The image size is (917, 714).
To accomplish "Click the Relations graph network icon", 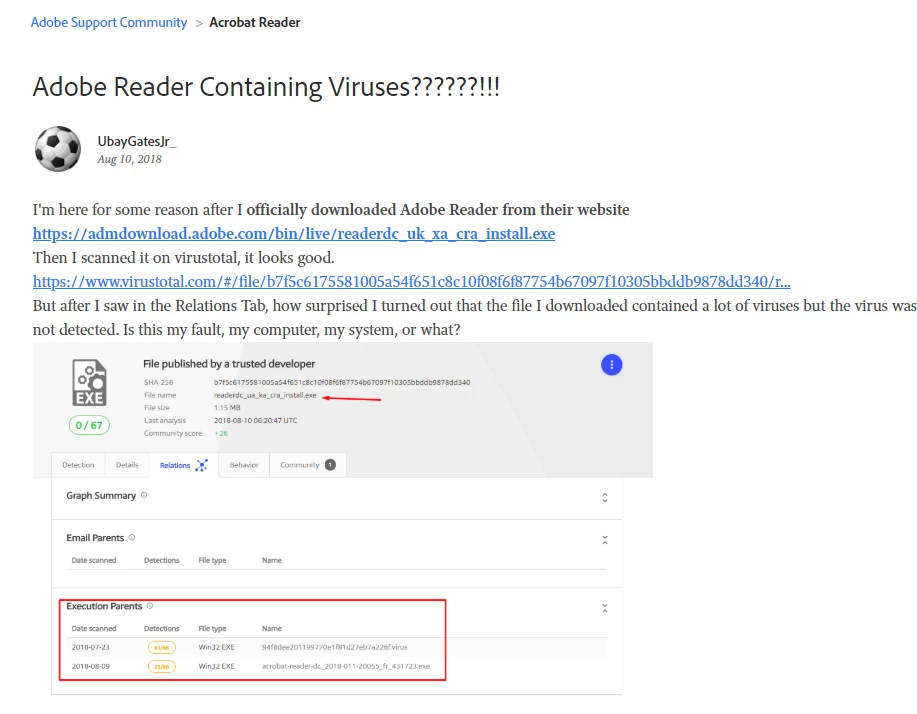I will point(202,465).
